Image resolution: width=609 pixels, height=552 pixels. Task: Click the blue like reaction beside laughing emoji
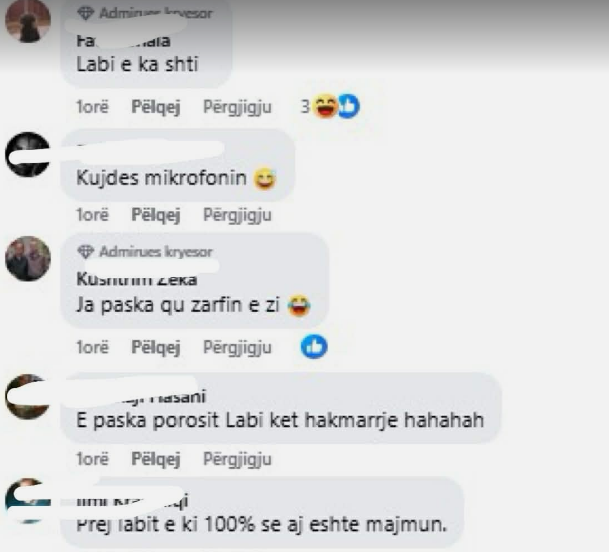point(349,106)
